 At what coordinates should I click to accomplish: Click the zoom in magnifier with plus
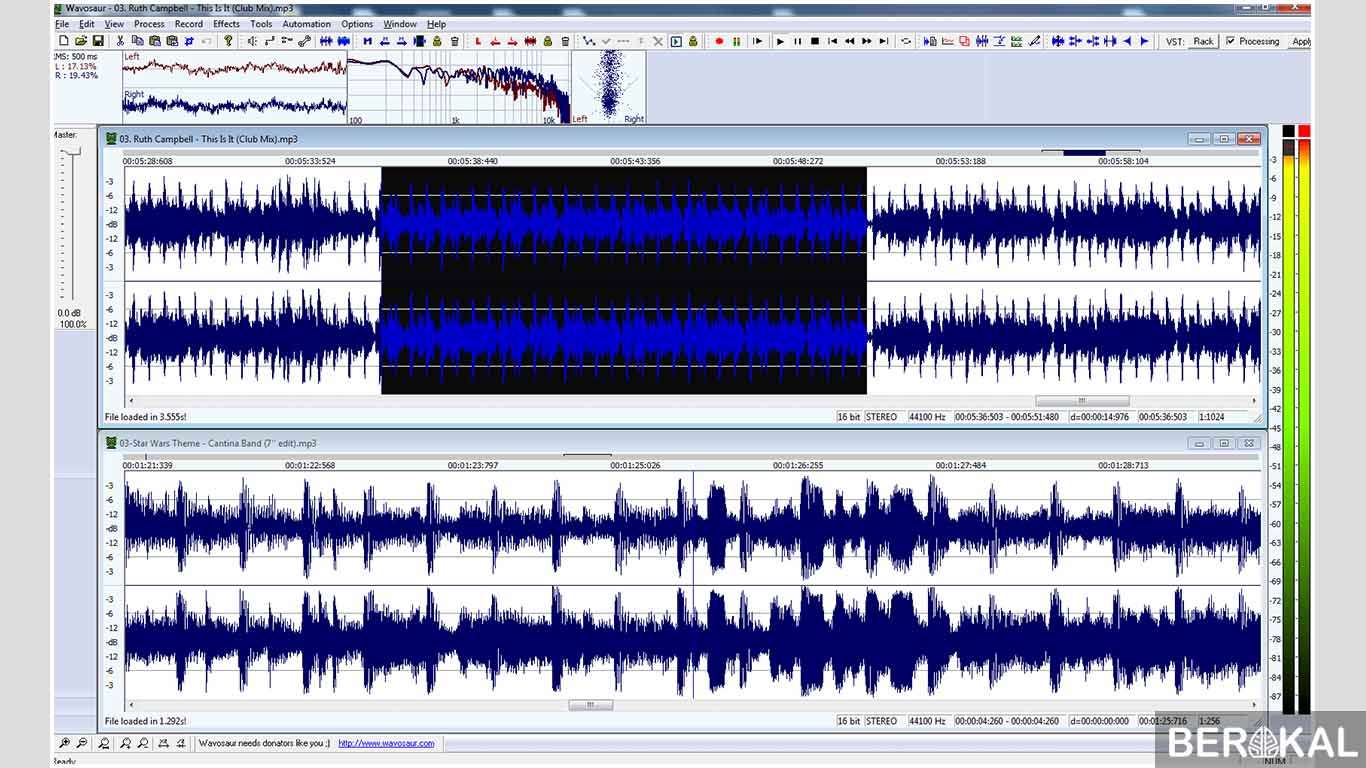tap(64, 743)
